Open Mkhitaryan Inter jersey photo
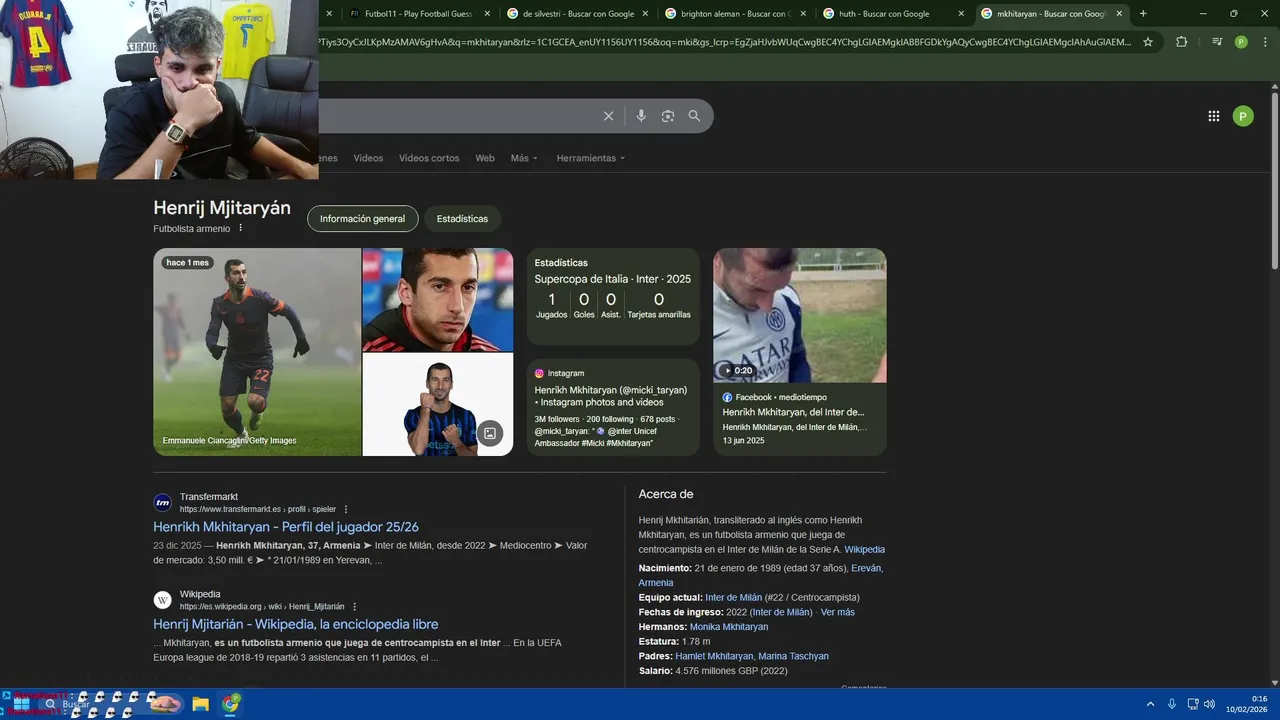This screenshot has width=1280, height=720. click(438, 405)
